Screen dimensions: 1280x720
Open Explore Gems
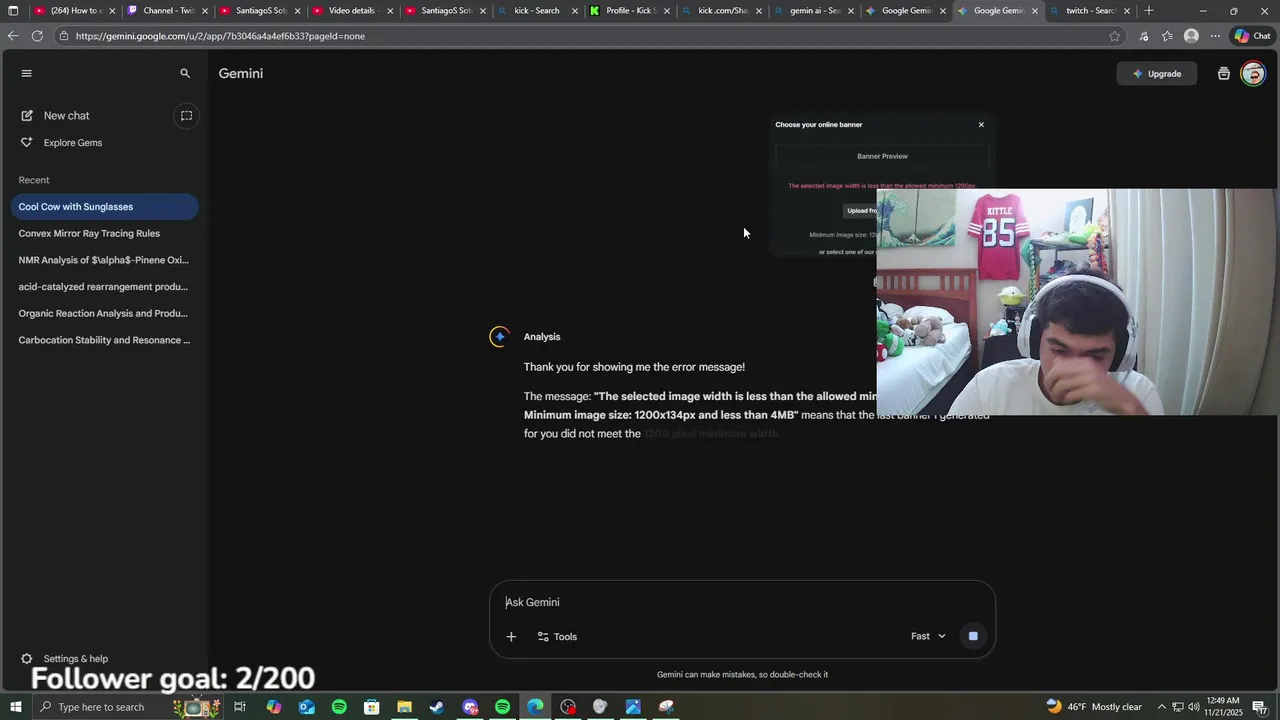(x=73, y=143)
